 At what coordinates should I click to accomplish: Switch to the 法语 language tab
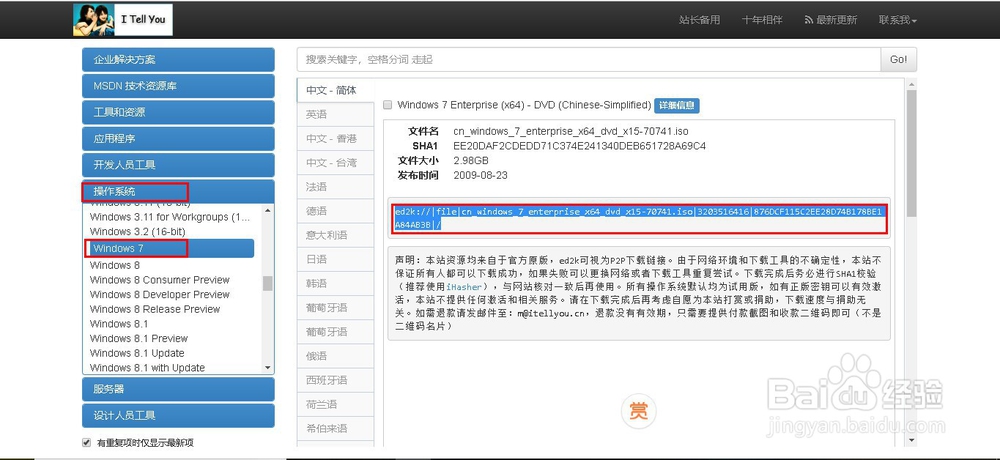[335, 187]
